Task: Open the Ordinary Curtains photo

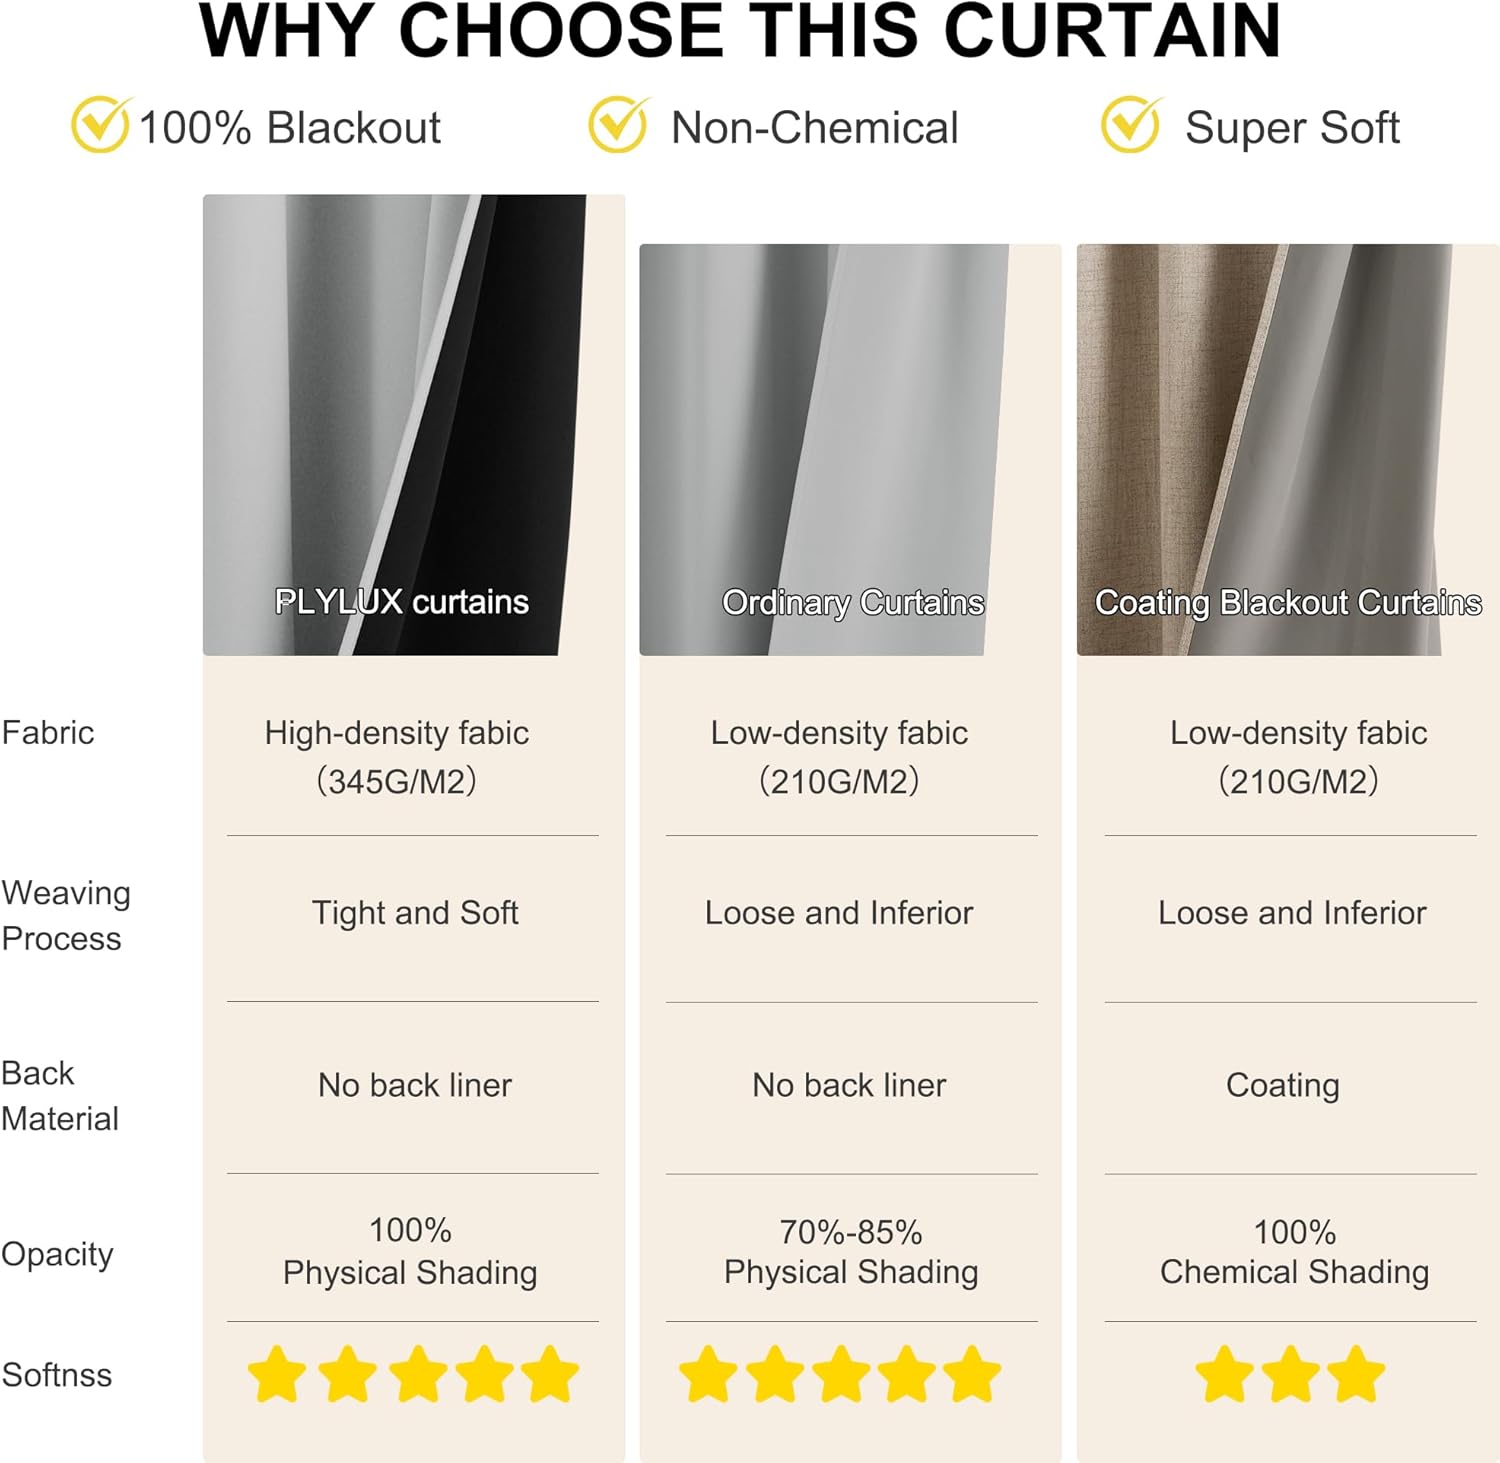Action: click(824, 450)
